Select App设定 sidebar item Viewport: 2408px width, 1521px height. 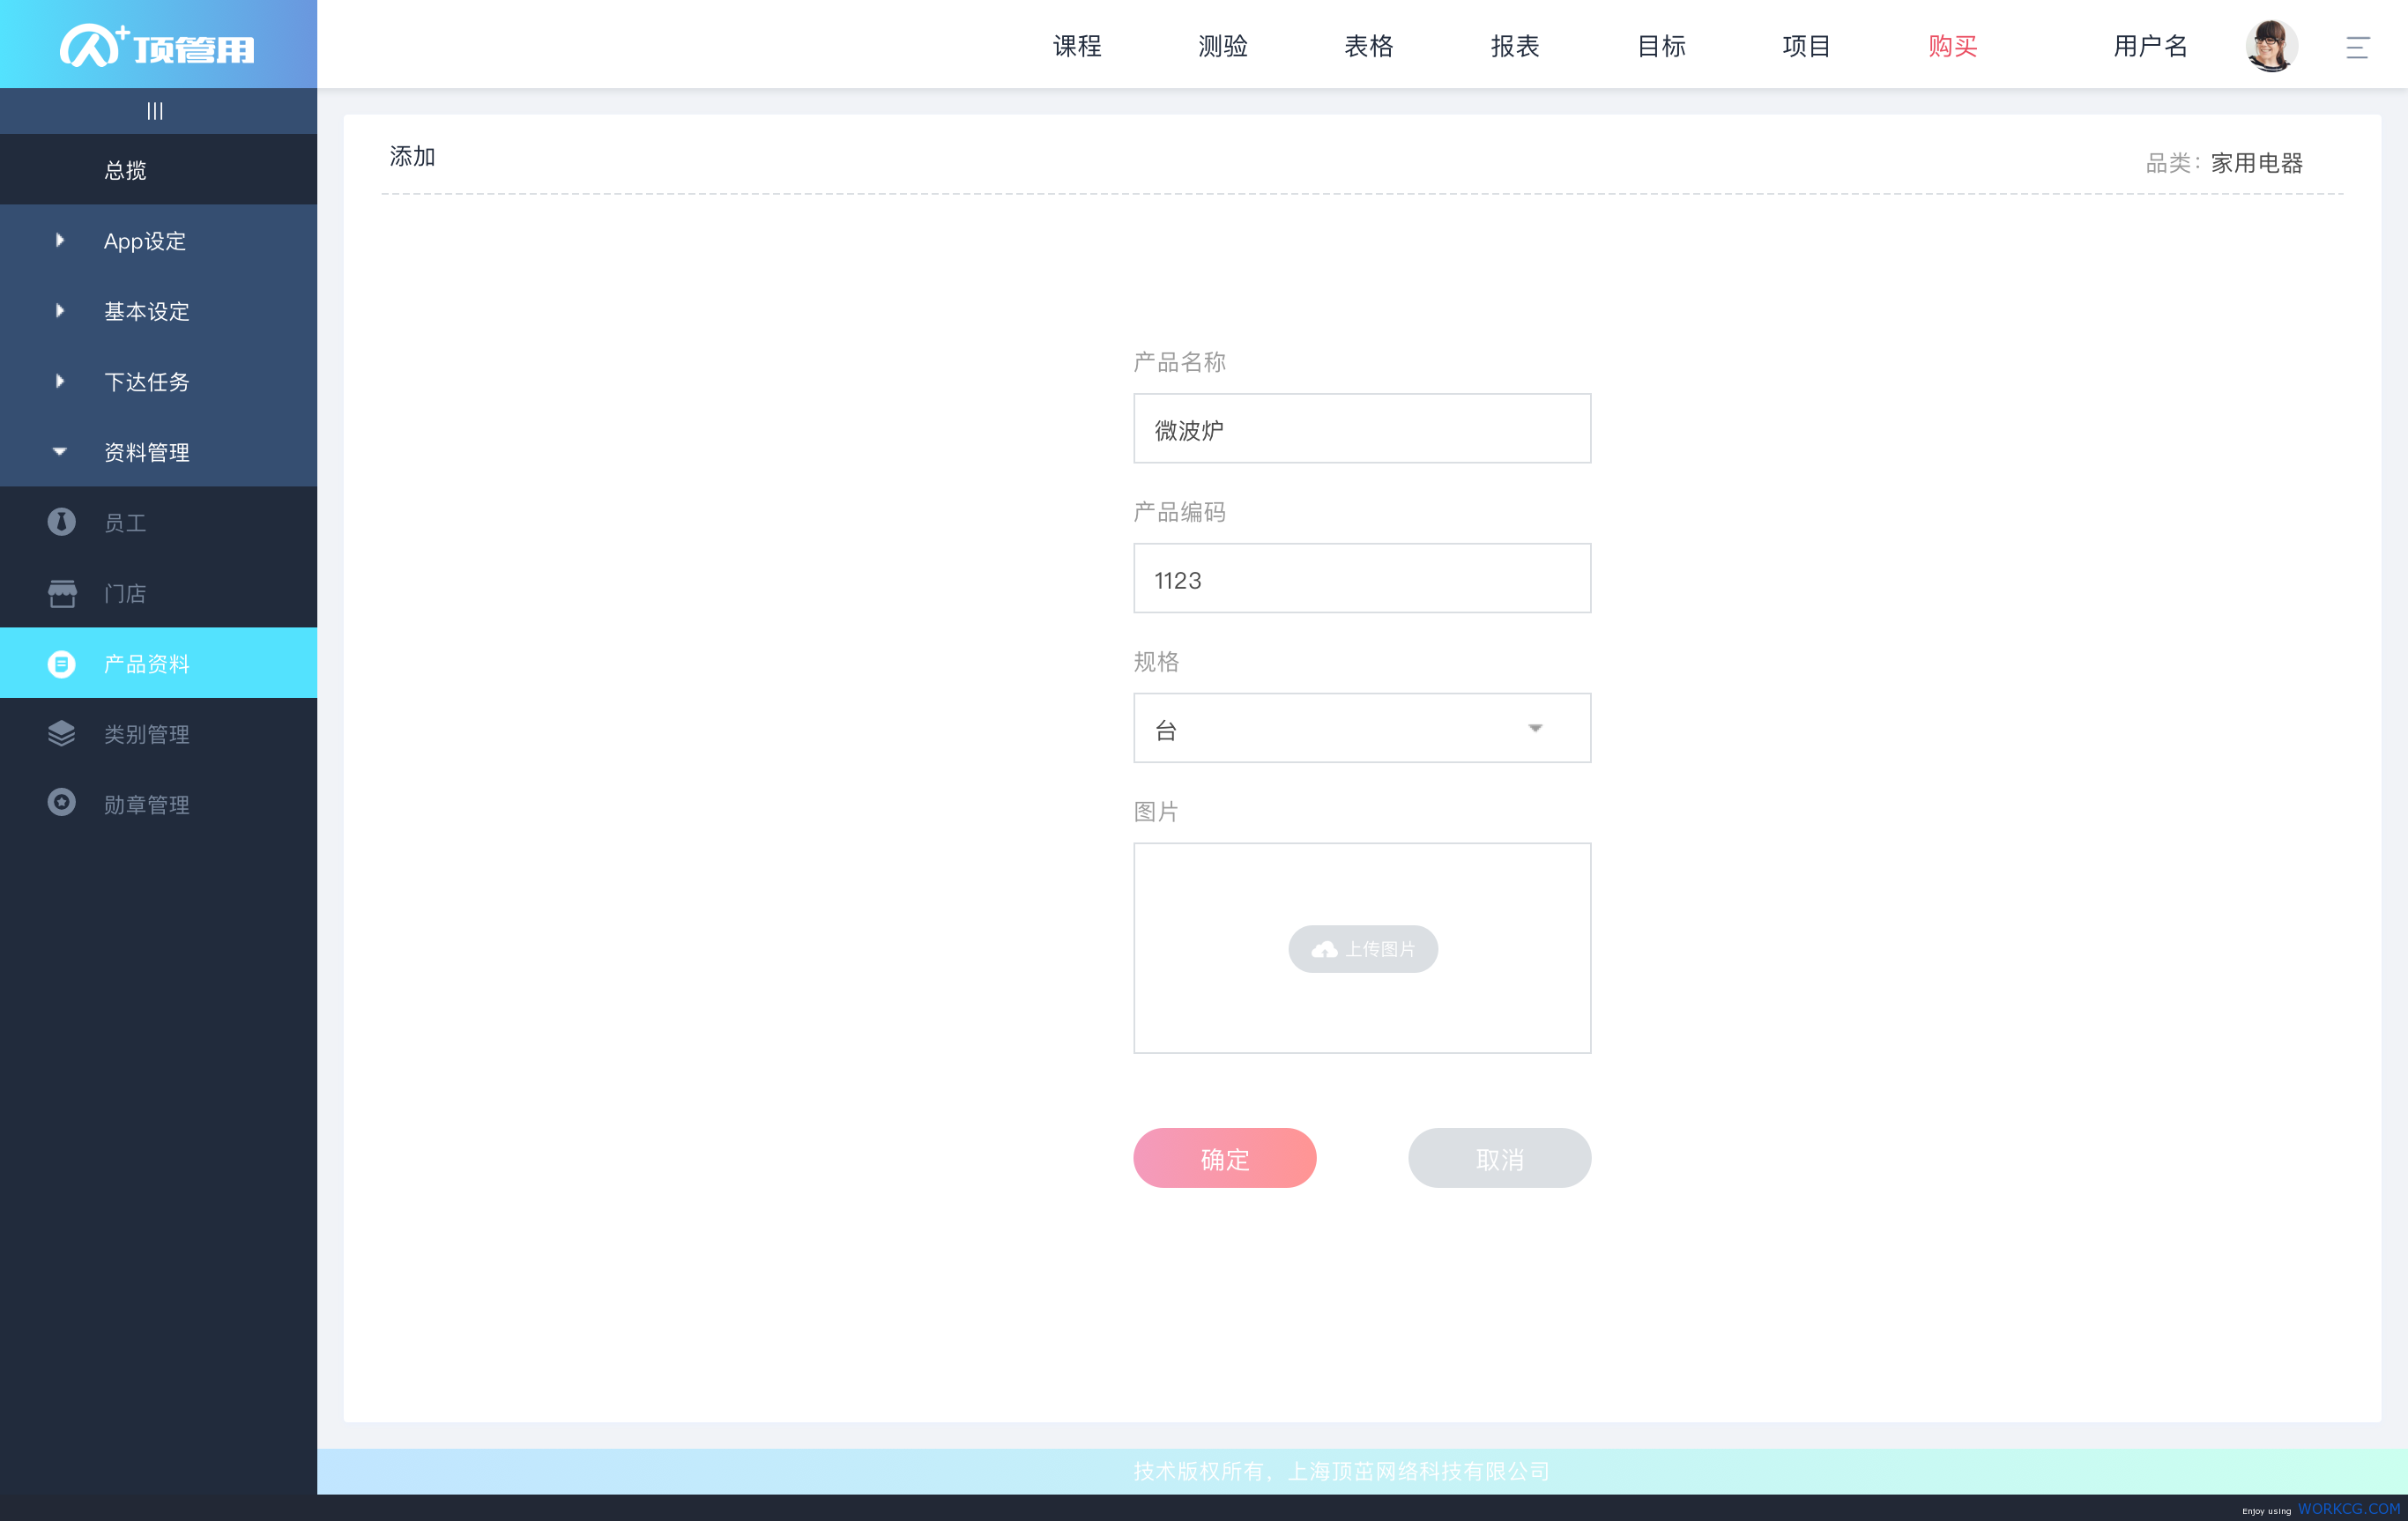click(x=158, y=241)
